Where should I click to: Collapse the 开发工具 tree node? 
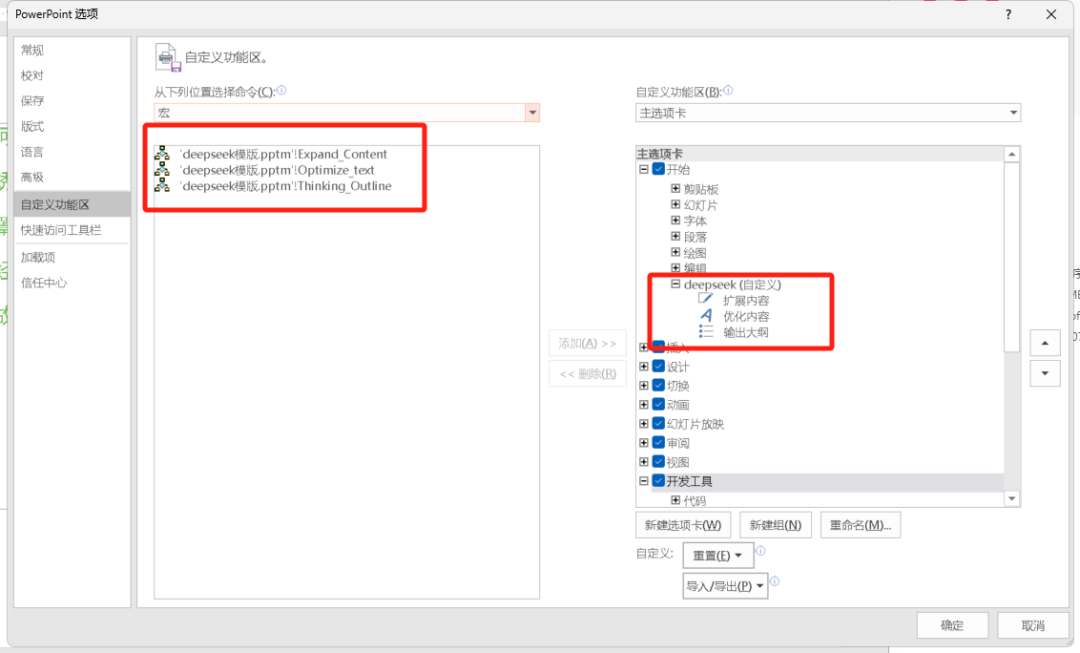pyautogui.click(x=643, y=481)
